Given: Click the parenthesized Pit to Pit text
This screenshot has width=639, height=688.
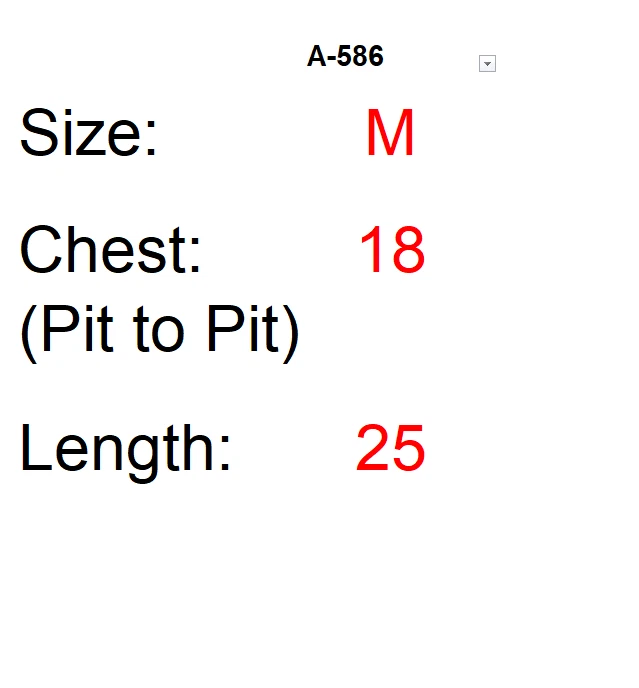Looking at the screenshot, I should pos(159,330).
